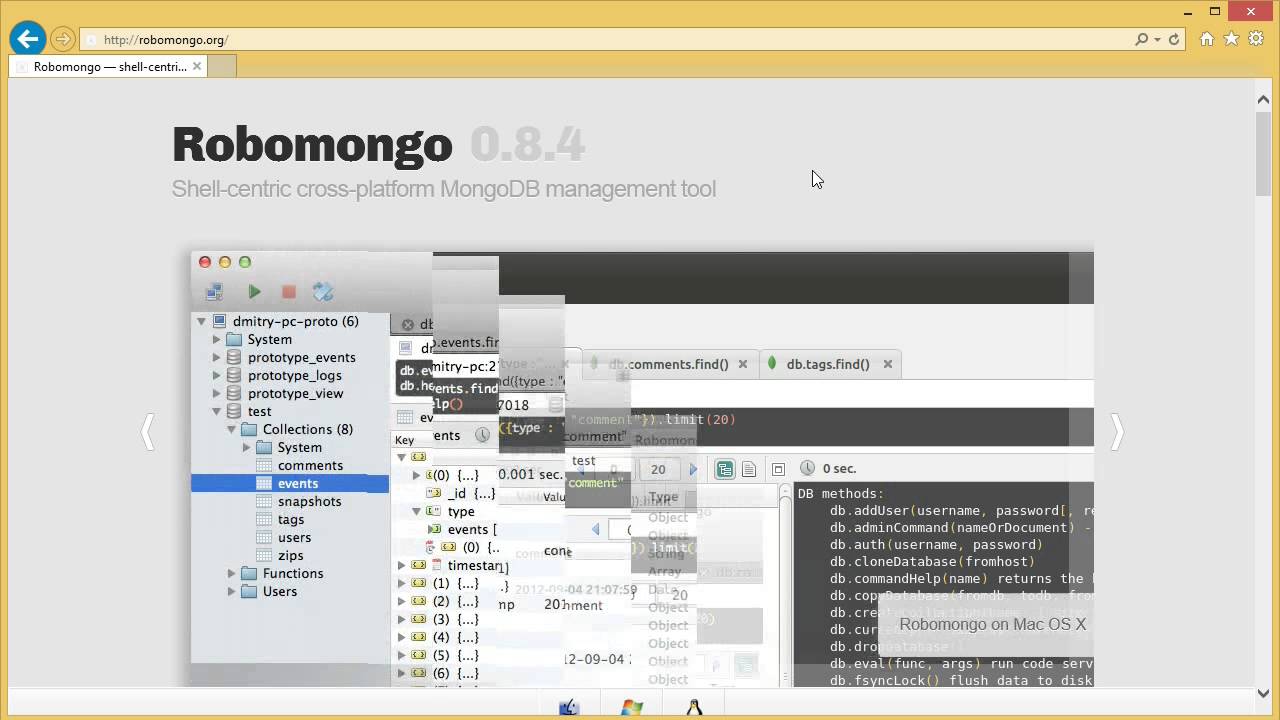Select the comments collection
Image resolution: width=1280 pixels, height=720 pixels.
tap(310, 466)
